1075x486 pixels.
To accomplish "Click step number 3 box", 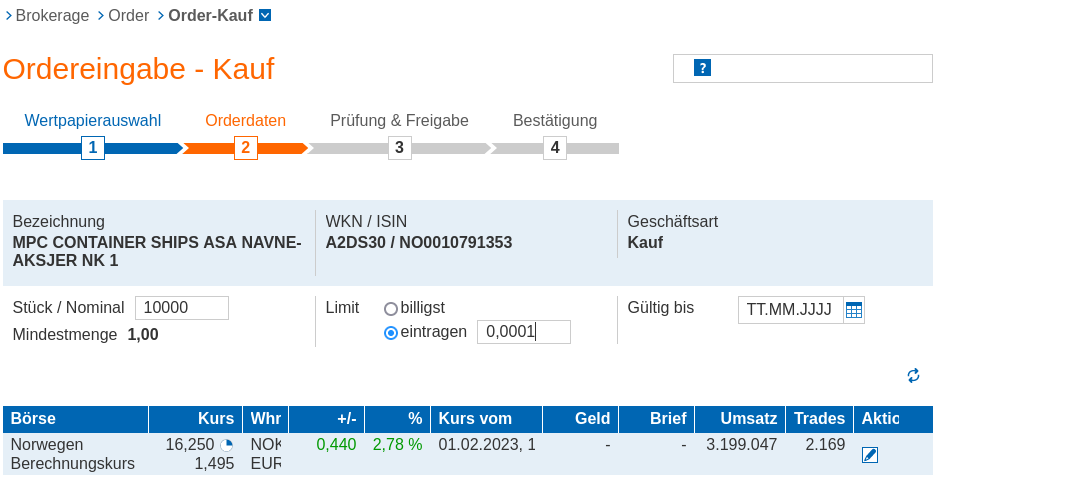I will [399, 148].
